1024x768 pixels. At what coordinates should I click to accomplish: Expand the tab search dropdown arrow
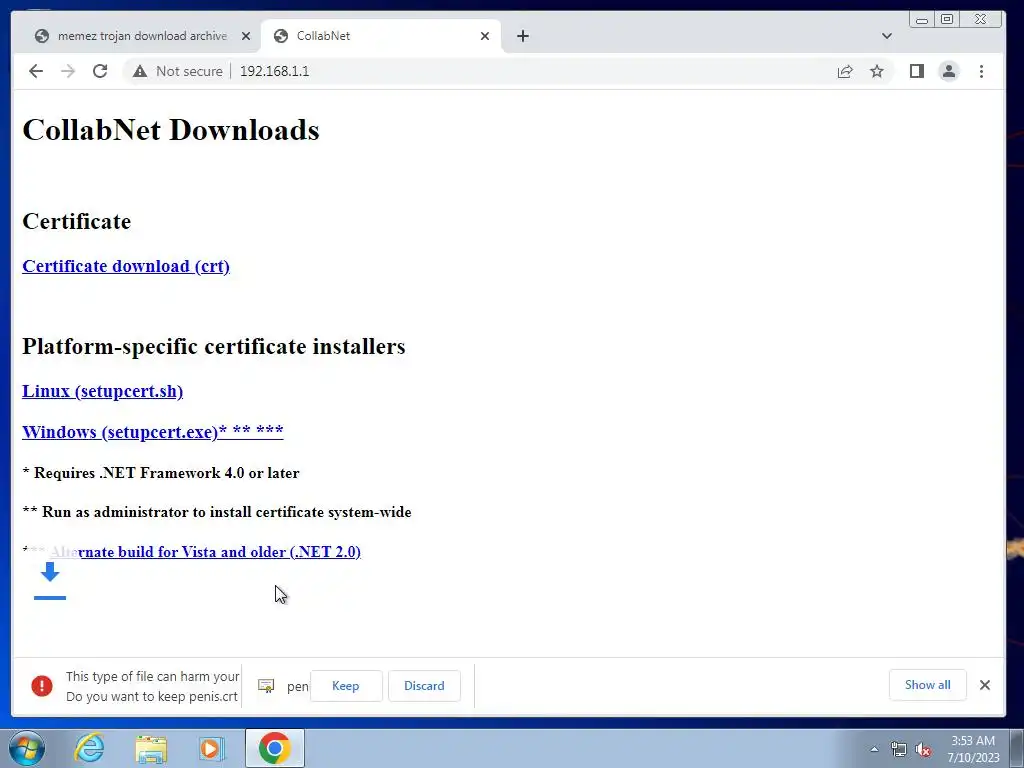click(886, 36)
